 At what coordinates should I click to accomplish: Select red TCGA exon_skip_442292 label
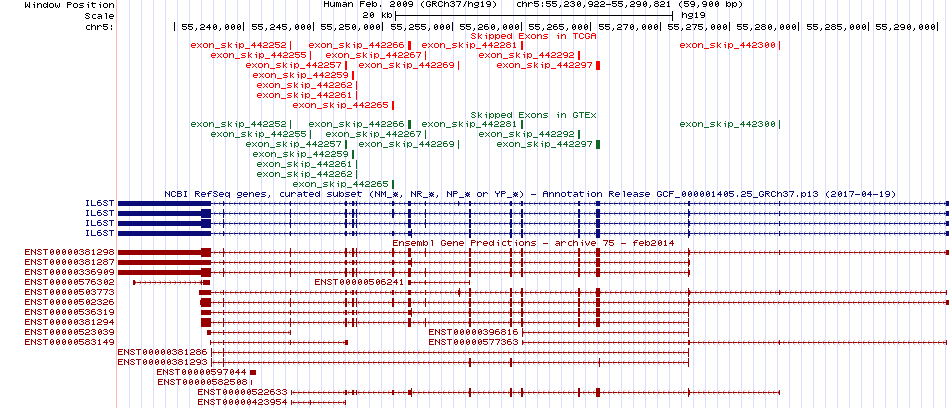point(526,55)
